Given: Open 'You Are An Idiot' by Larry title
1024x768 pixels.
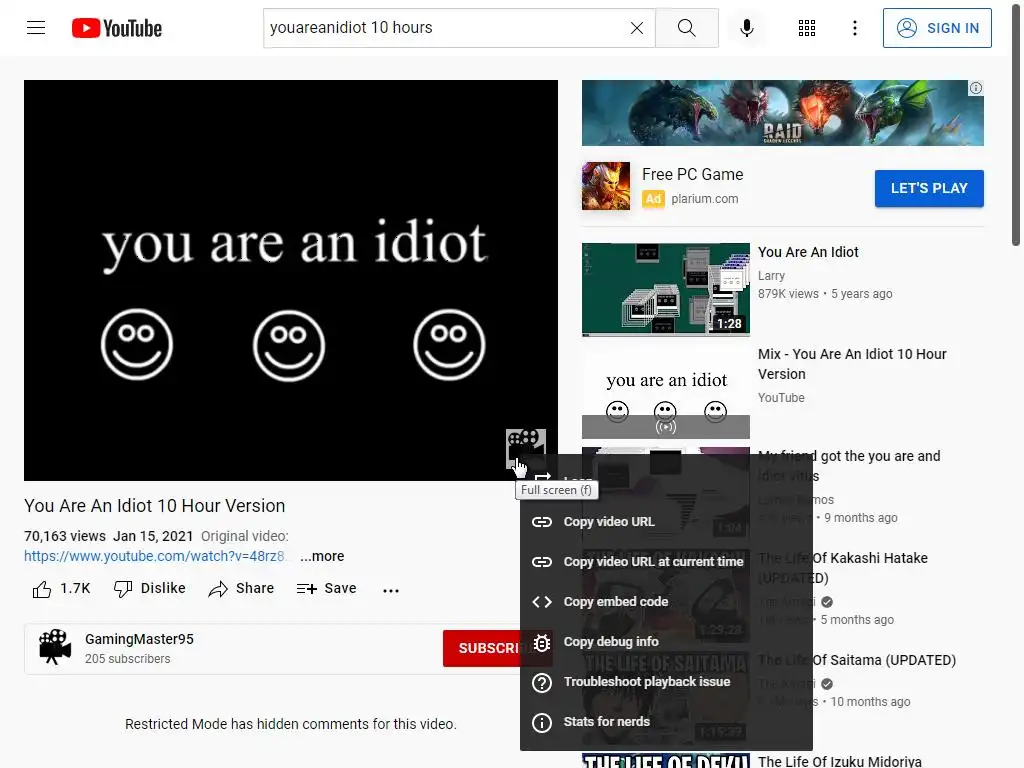Looking at the screenshot, I should pyautogui.click(x=808, y=252).
